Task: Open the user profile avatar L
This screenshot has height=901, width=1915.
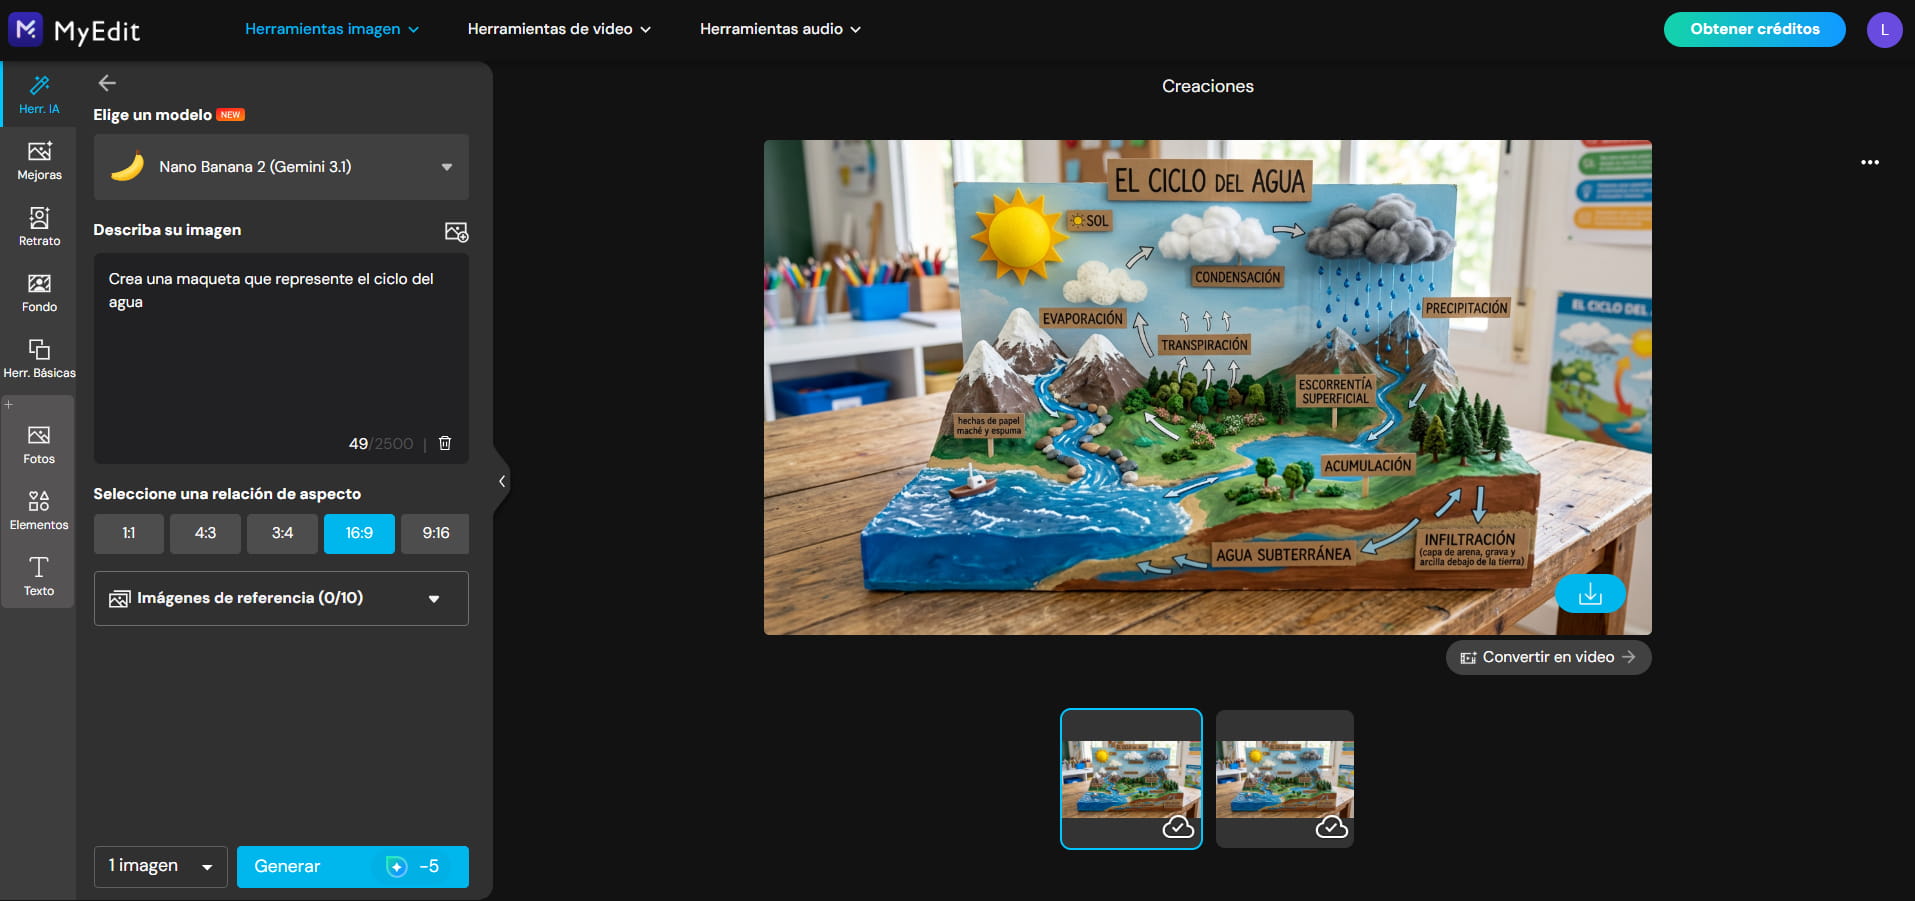Action: 1884,30
